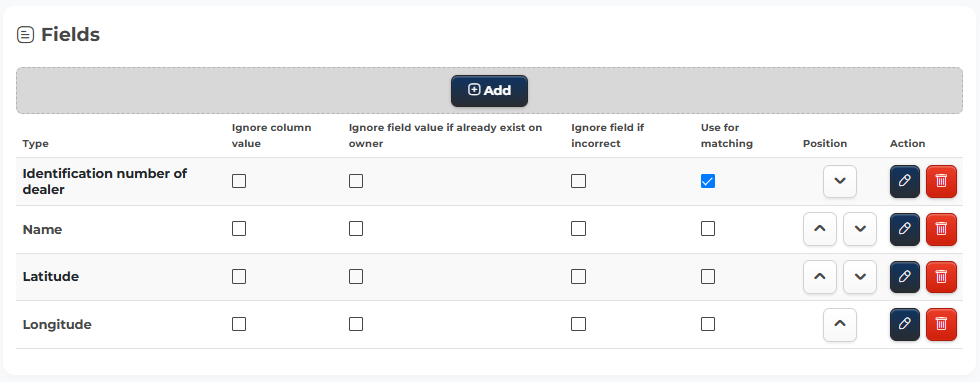
Task: Edit the Latitude field
Action: (x=904, y=277)
